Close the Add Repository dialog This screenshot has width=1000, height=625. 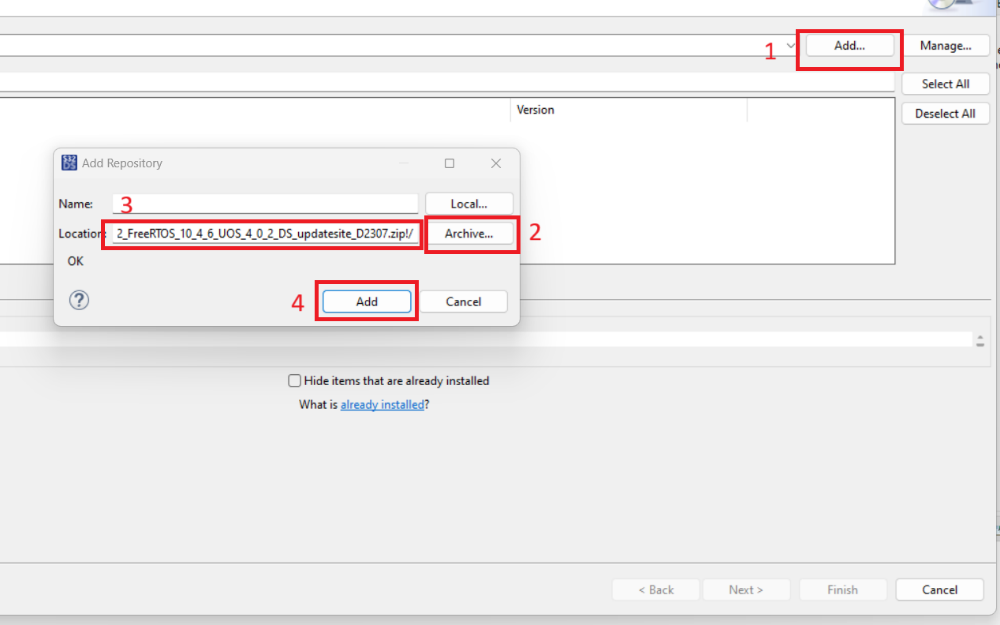coord(496,163)
